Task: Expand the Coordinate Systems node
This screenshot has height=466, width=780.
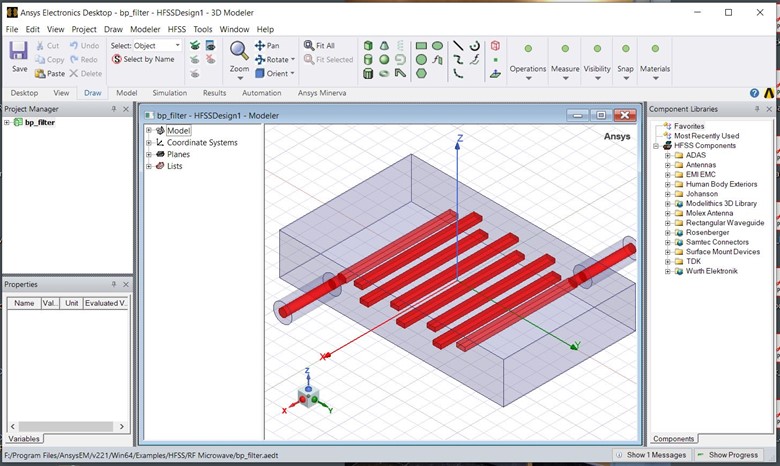Action: tap(148, 143)
